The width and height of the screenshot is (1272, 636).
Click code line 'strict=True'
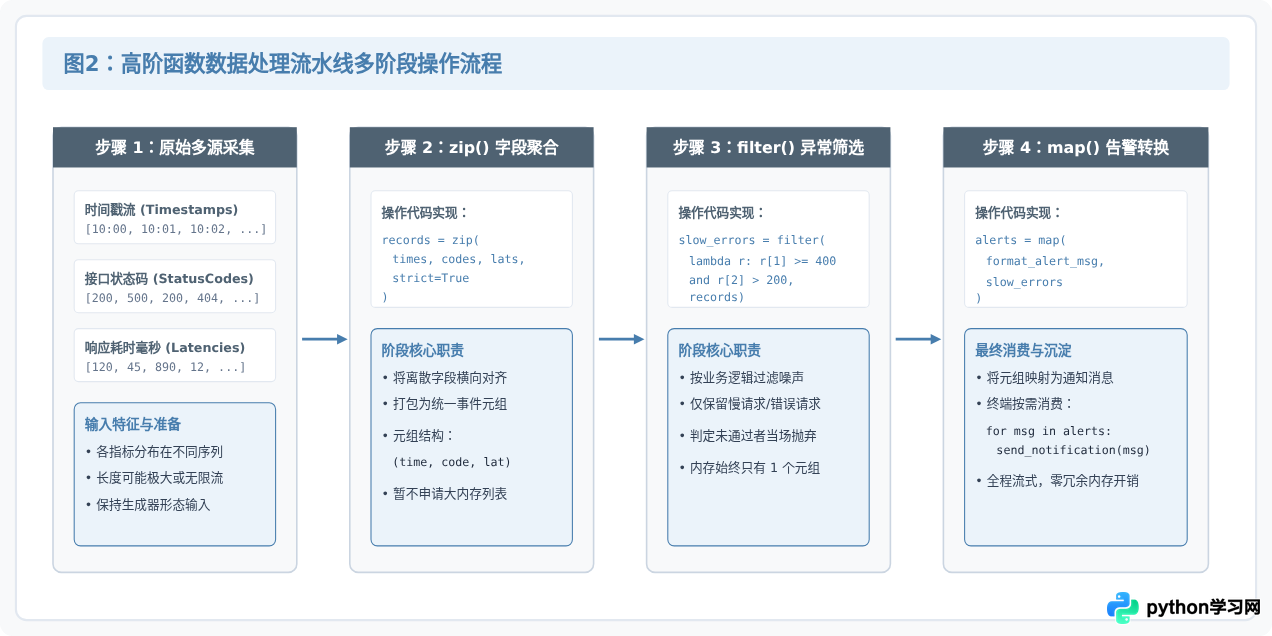[430, 278]
